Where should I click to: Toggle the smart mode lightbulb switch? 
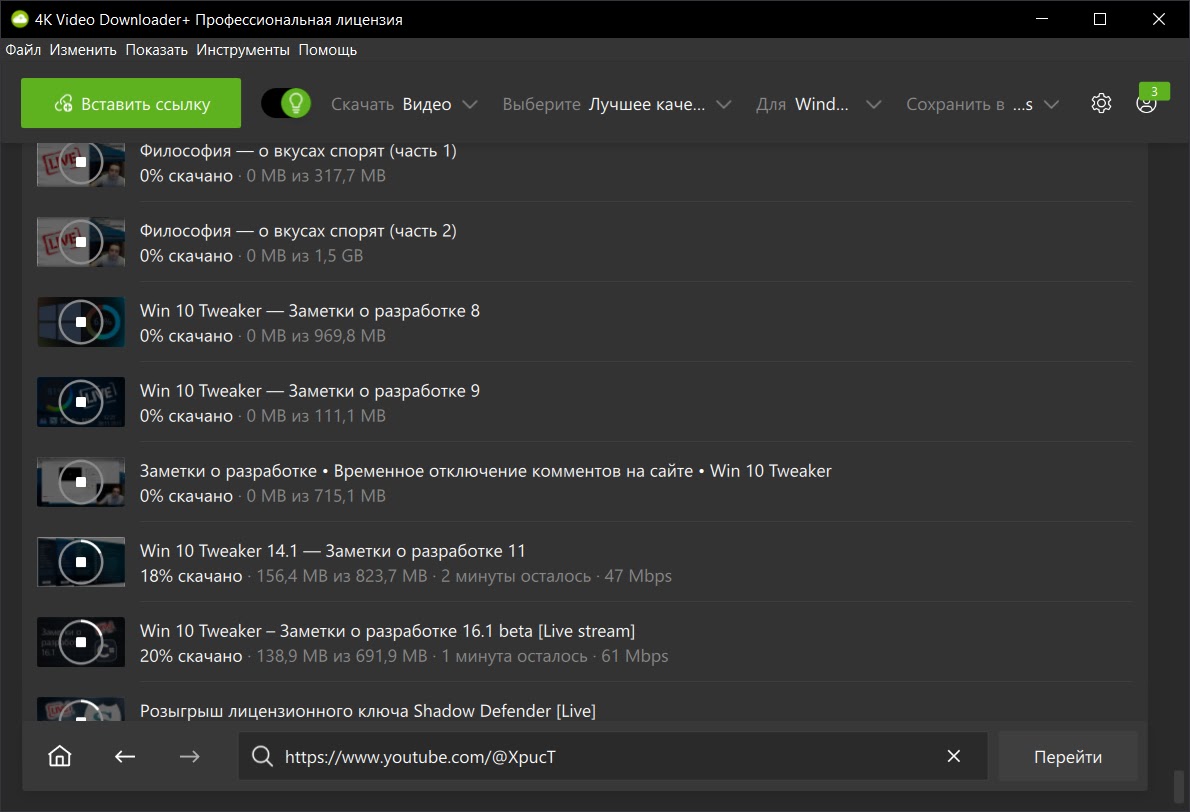(x=286, y=103)
